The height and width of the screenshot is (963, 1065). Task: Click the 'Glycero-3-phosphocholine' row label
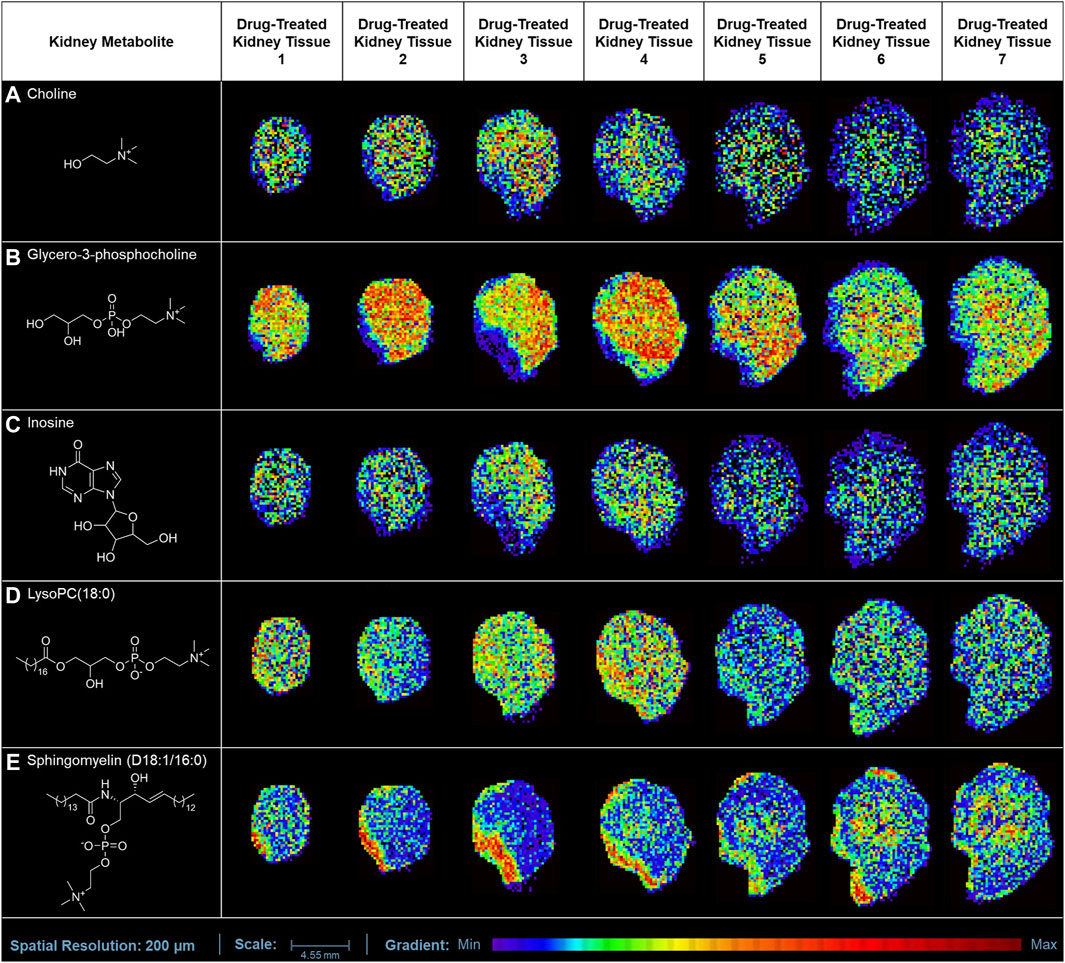(112, 255)
